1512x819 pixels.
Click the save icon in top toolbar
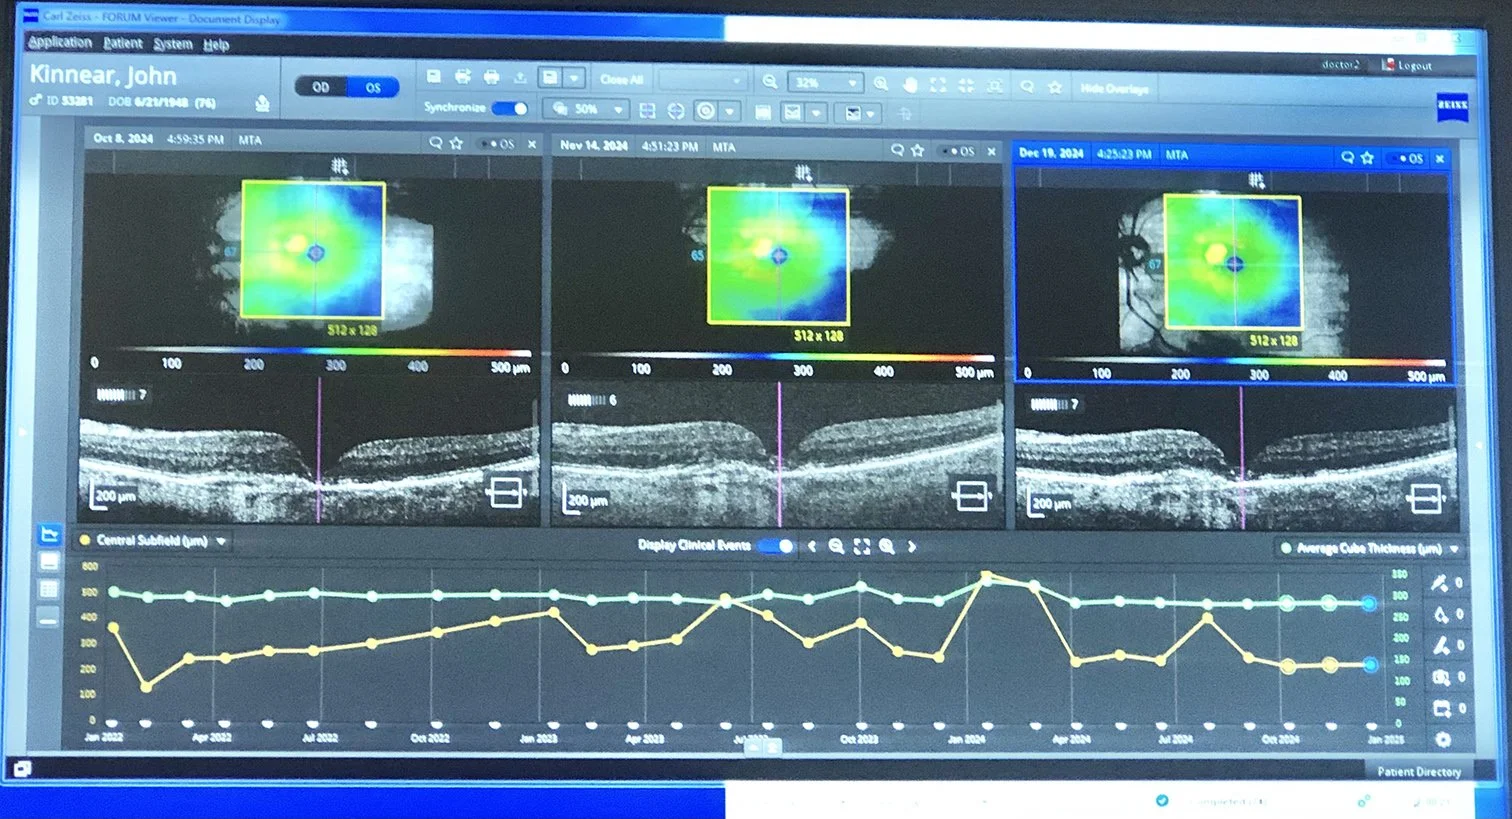click(x=434, y=77)
